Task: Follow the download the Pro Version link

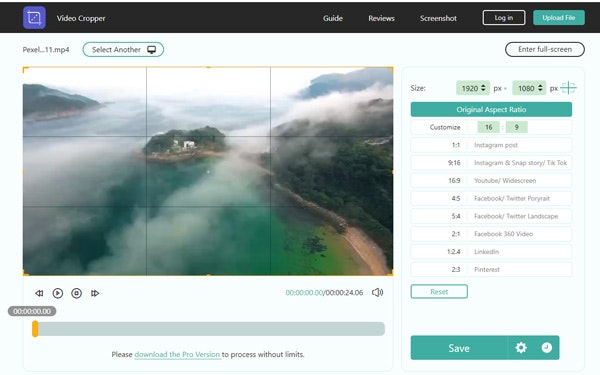Action: [177, 354]
